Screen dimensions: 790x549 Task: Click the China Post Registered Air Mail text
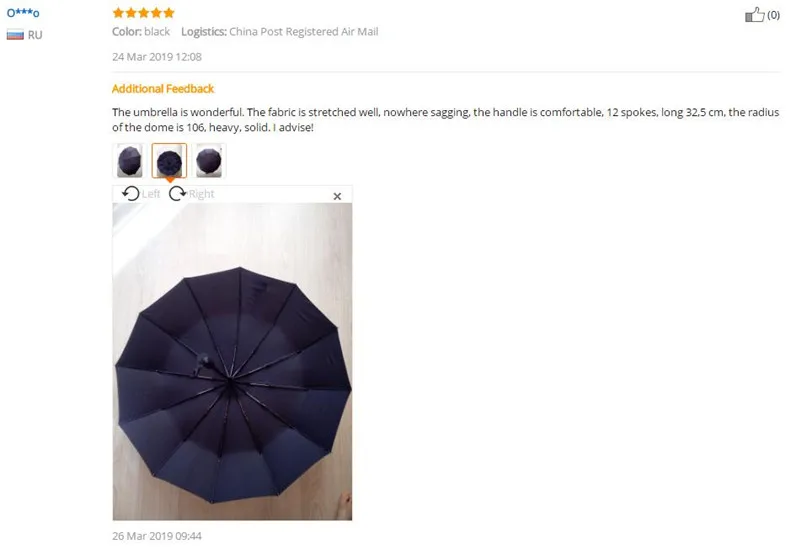tap(304, 31)
